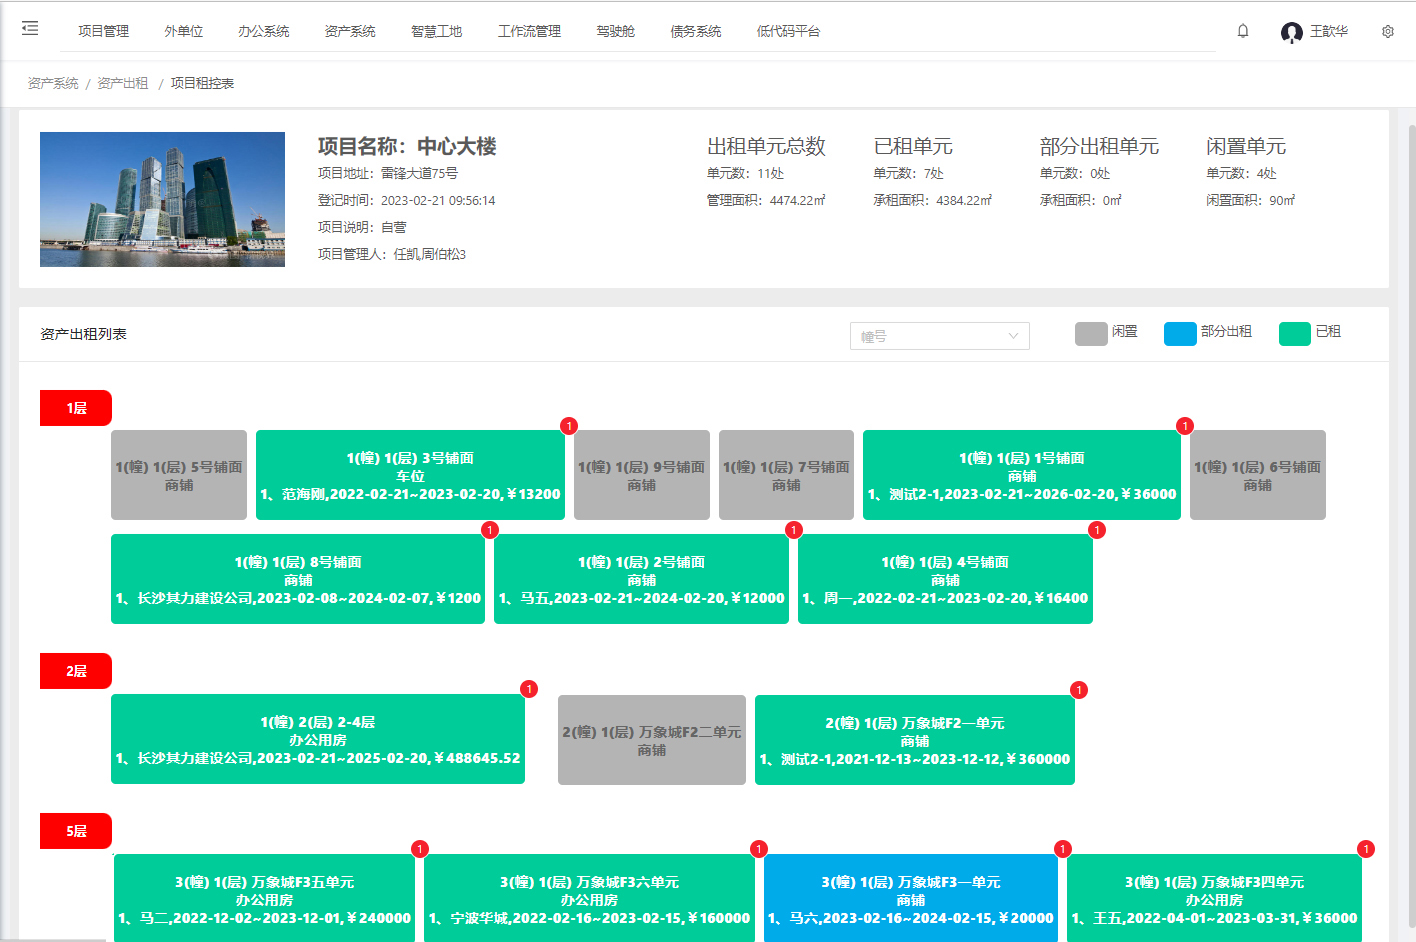This screenshot has width=1416, height=942.
Task: Open the 资产系统 top menu
Action: click(x=350, y=32)
